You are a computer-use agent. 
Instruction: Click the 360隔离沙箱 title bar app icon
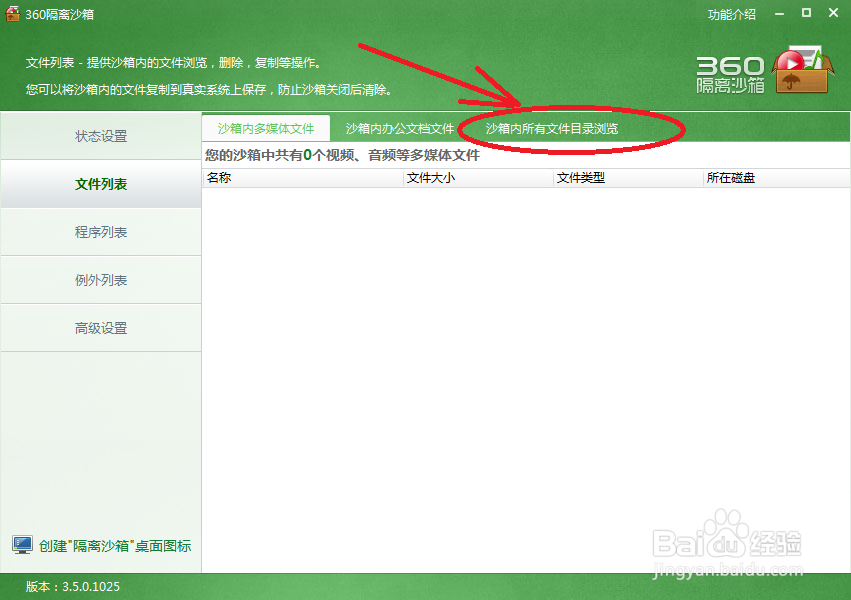[12, 14]
